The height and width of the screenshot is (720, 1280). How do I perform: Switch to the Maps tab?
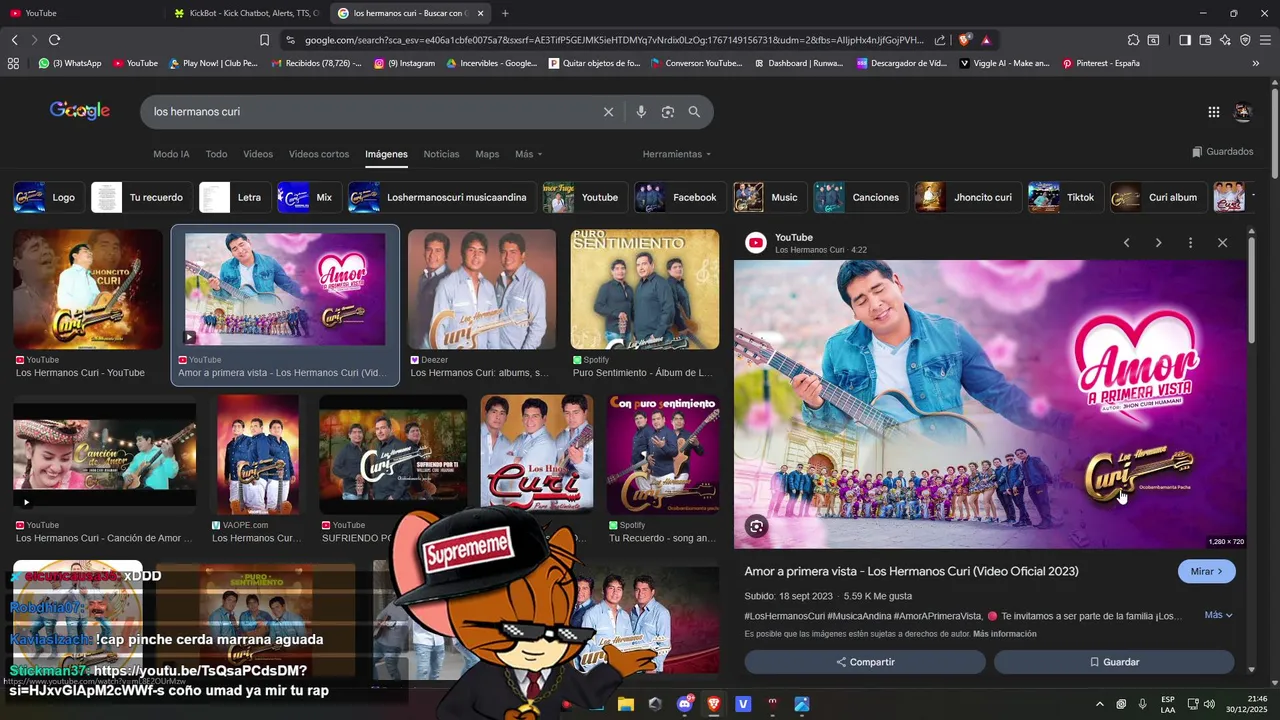click(487, 154)
